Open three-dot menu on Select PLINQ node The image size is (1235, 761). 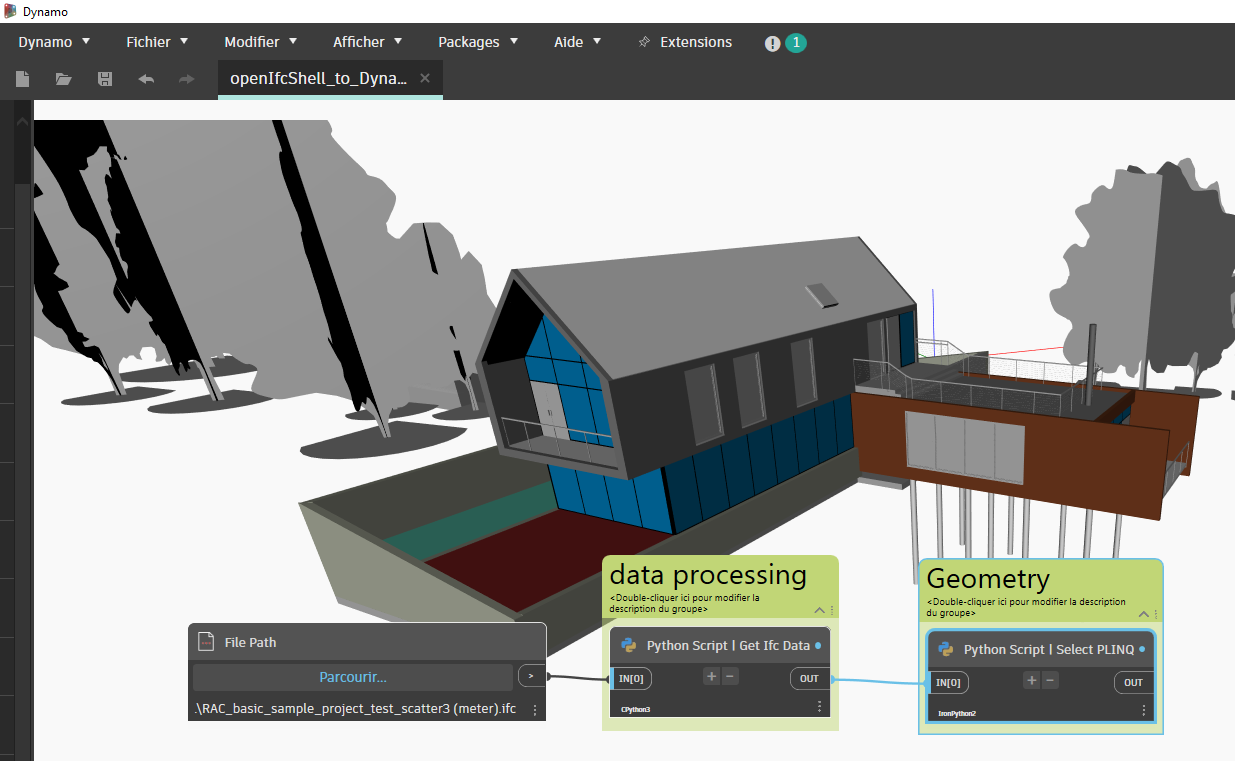point(1144,710)
